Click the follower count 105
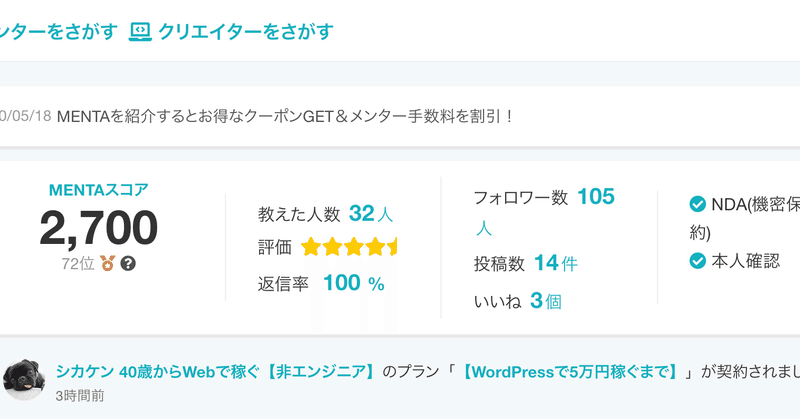Image resolution: width=800 pixels, height=419 pixels. (596, 196)
